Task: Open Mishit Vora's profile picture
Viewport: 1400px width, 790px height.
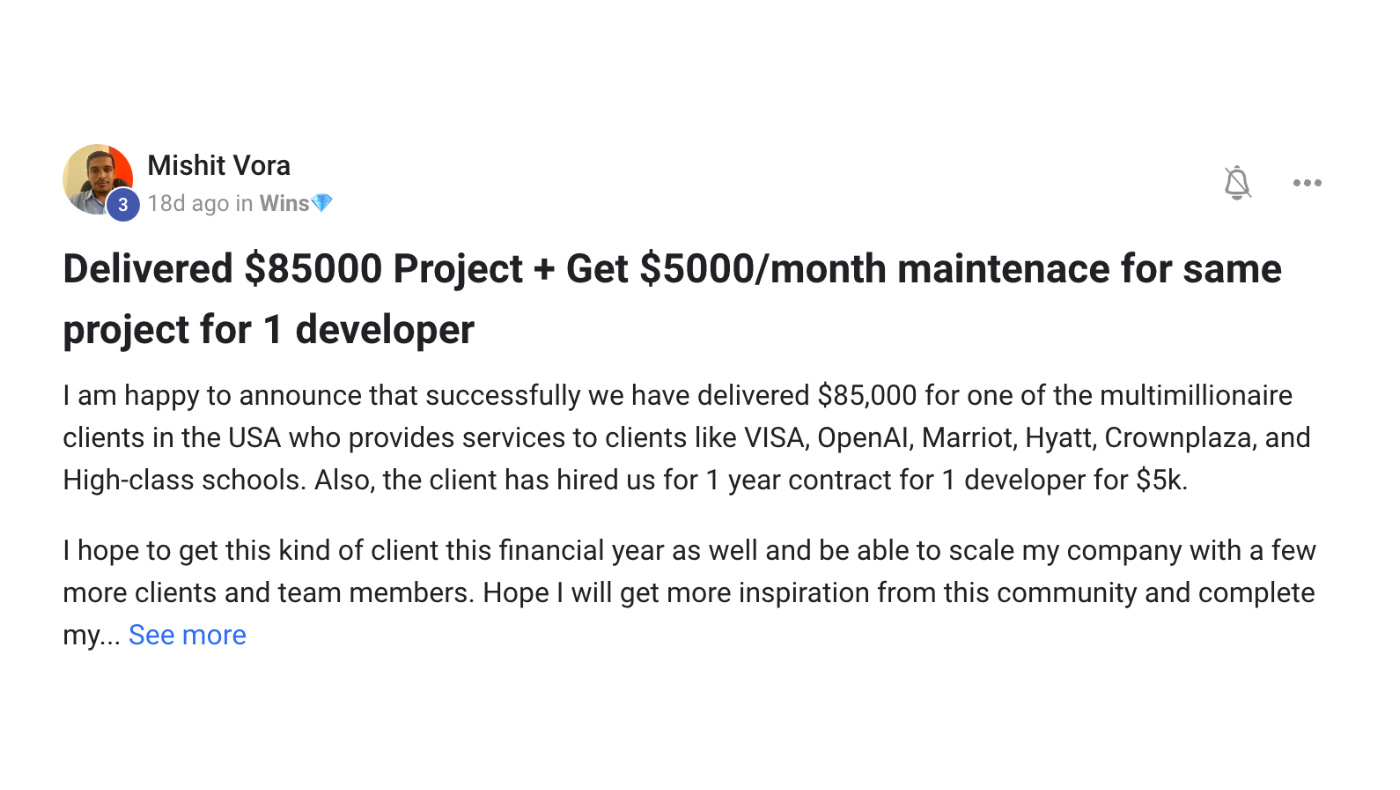Action: 98,179
